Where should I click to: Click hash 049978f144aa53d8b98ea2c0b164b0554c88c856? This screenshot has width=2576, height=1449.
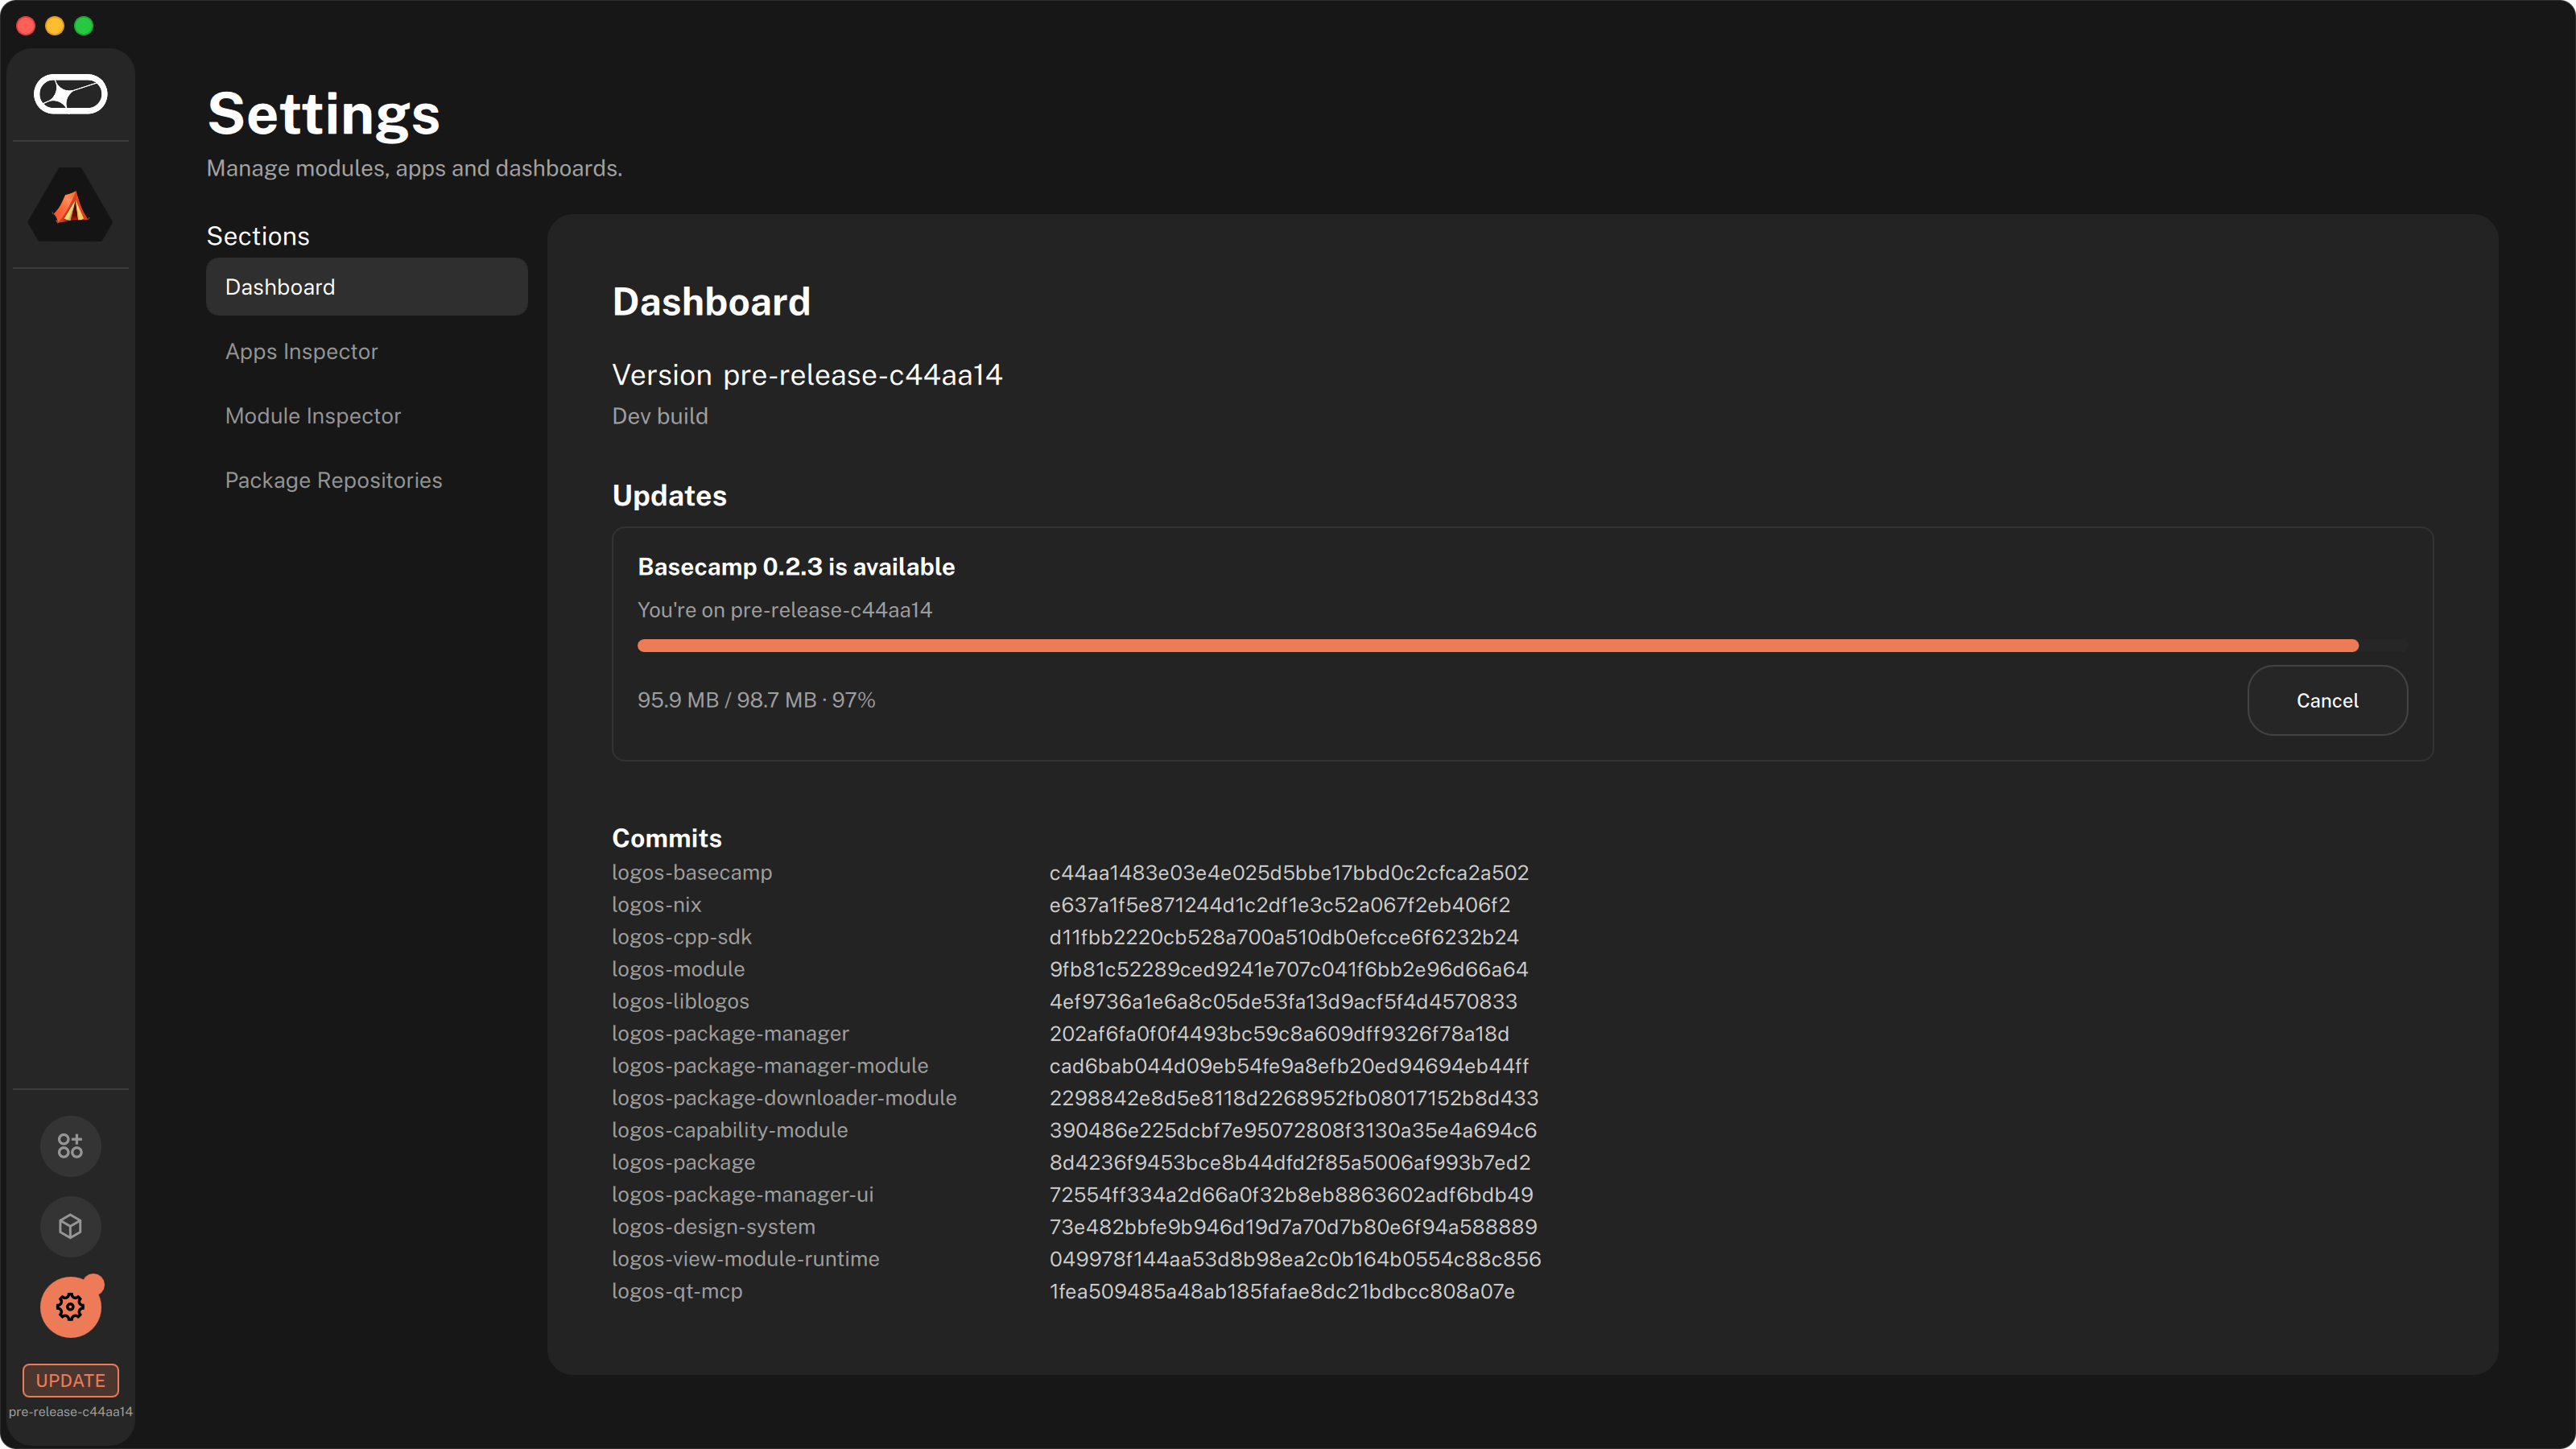1295,1259
